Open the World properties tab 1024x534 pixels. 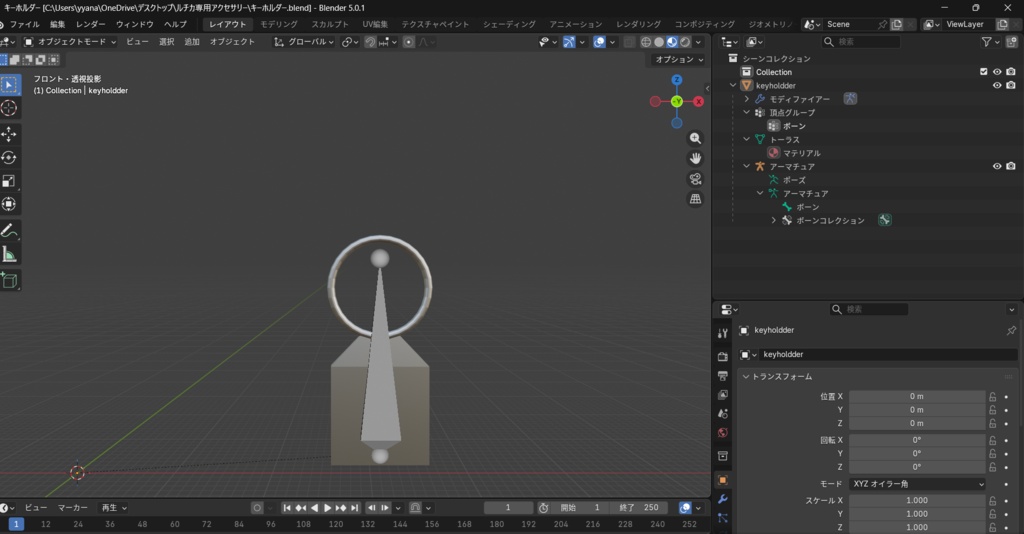[722, 433]
